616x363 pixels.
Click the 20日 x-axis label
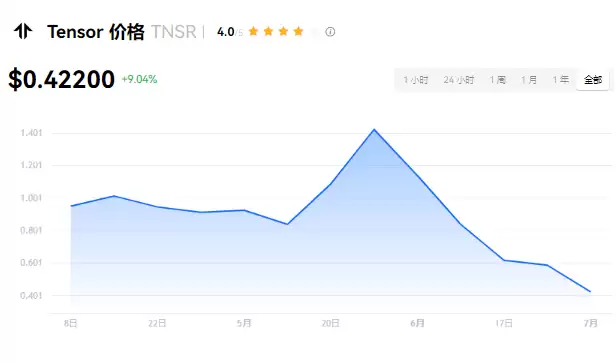tap(330, 323)
